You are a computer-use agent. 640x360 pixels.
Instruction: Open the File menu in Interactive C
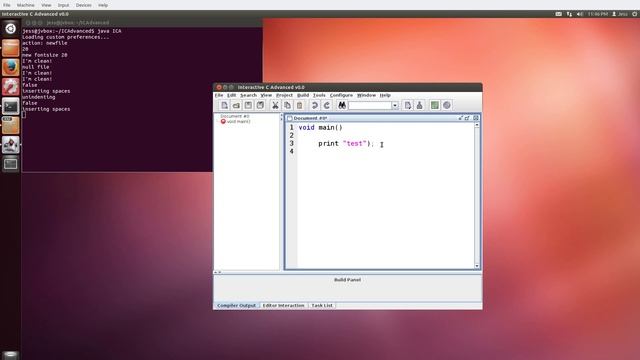click(x=219, y=95)
